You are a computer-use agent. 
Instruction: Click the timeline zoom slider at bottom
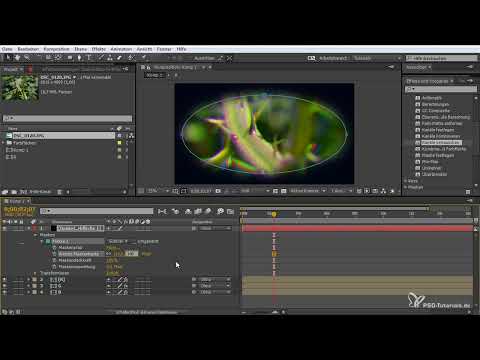pos(275,312)
